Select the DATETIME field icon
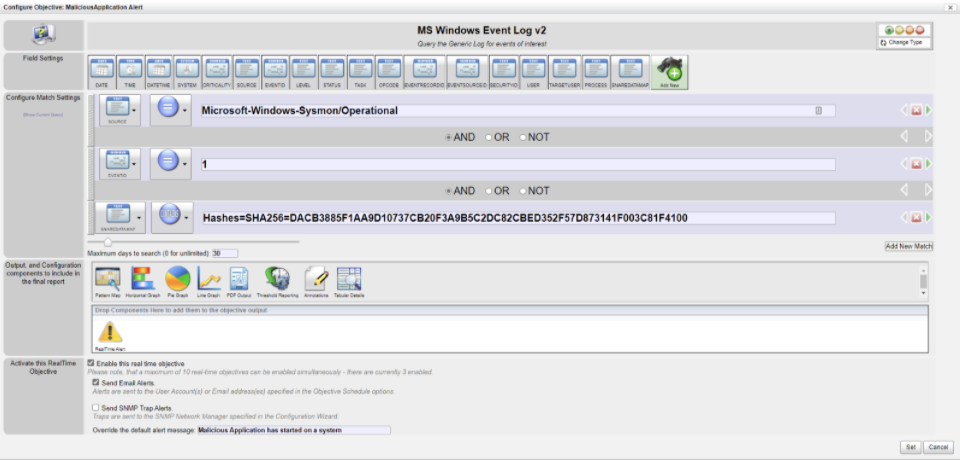 159,74
